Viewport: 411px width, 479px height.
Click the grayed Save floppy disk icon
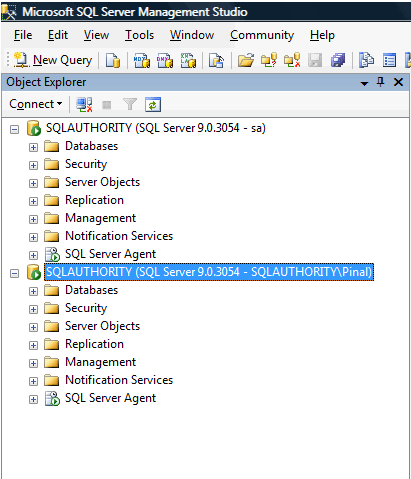pyautogui.click(x=315, y=61)
